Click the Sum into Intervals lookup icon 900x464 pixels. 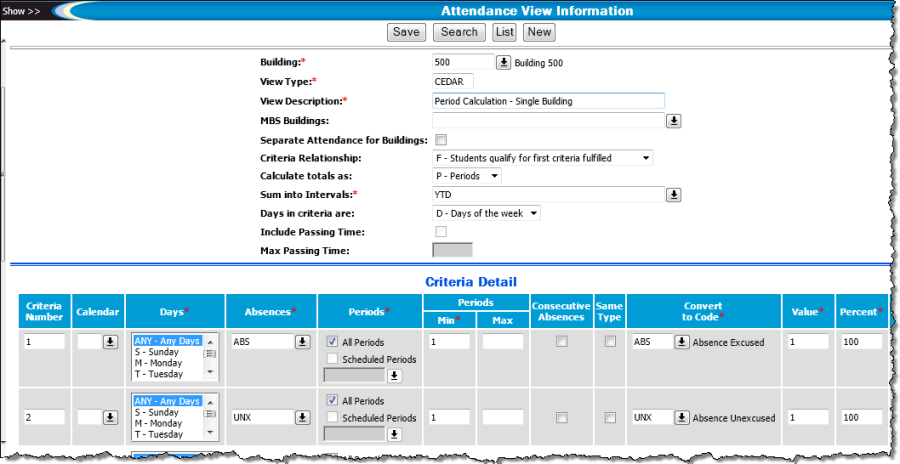674,195
